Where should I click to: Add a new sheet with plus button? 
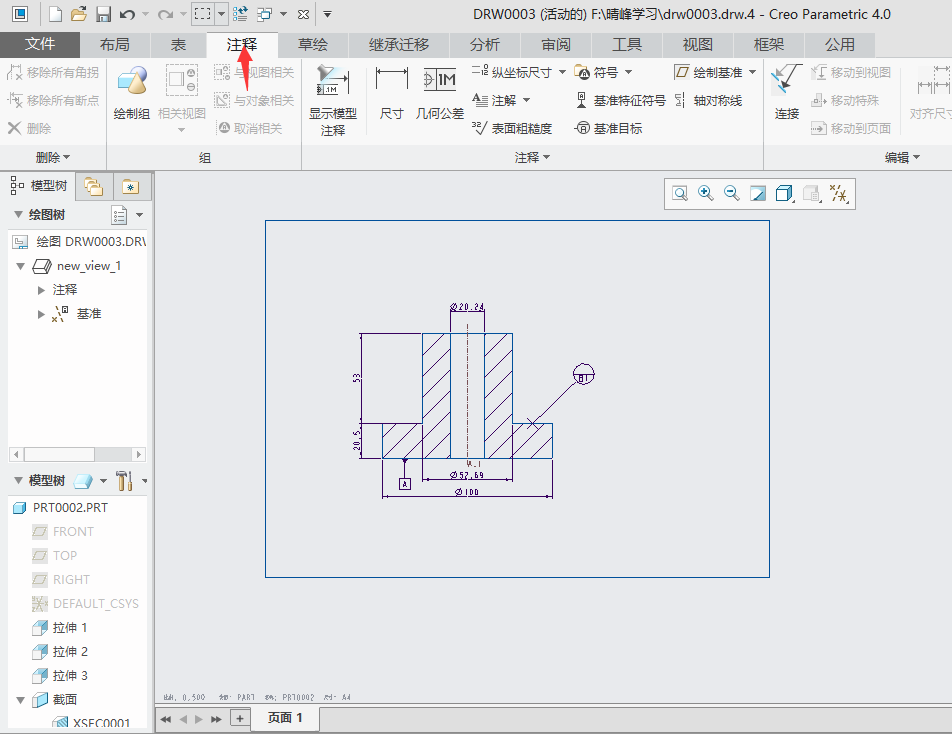click(240, 719)
